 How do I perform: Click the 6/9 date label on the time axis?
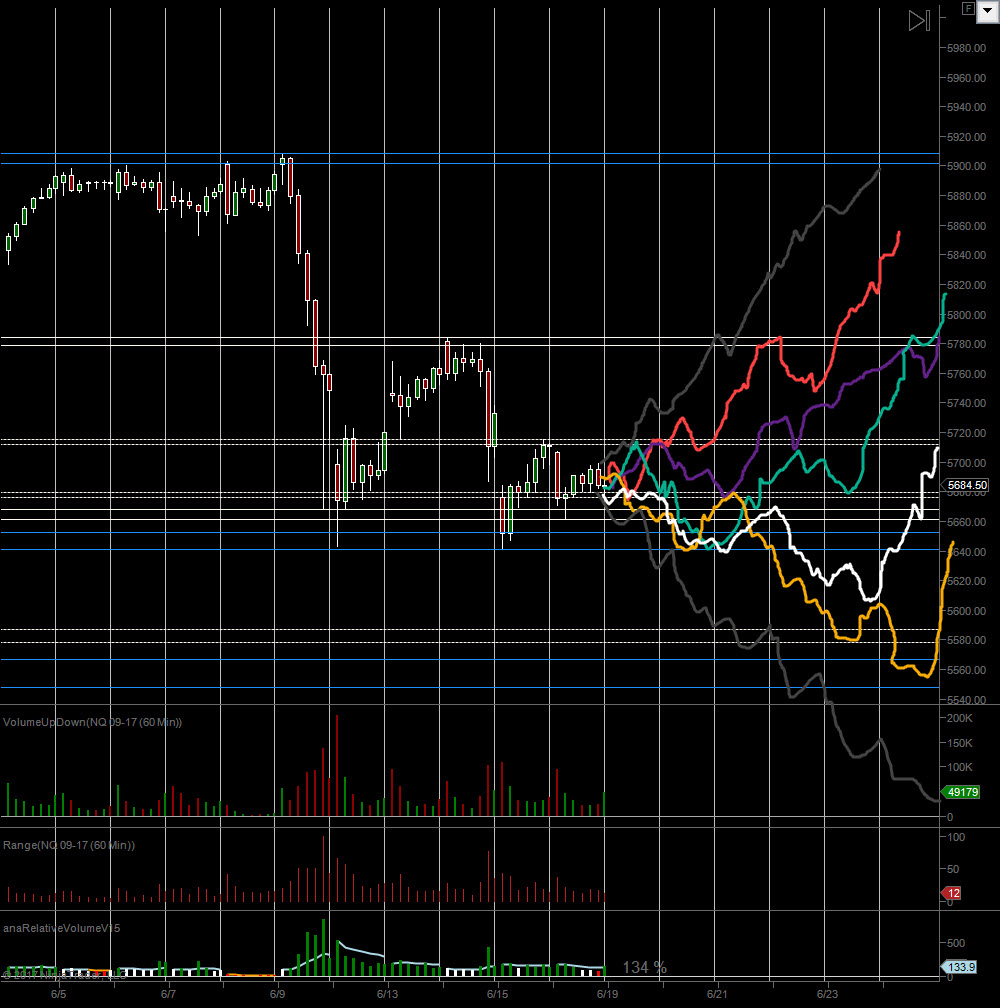(278, 994)
